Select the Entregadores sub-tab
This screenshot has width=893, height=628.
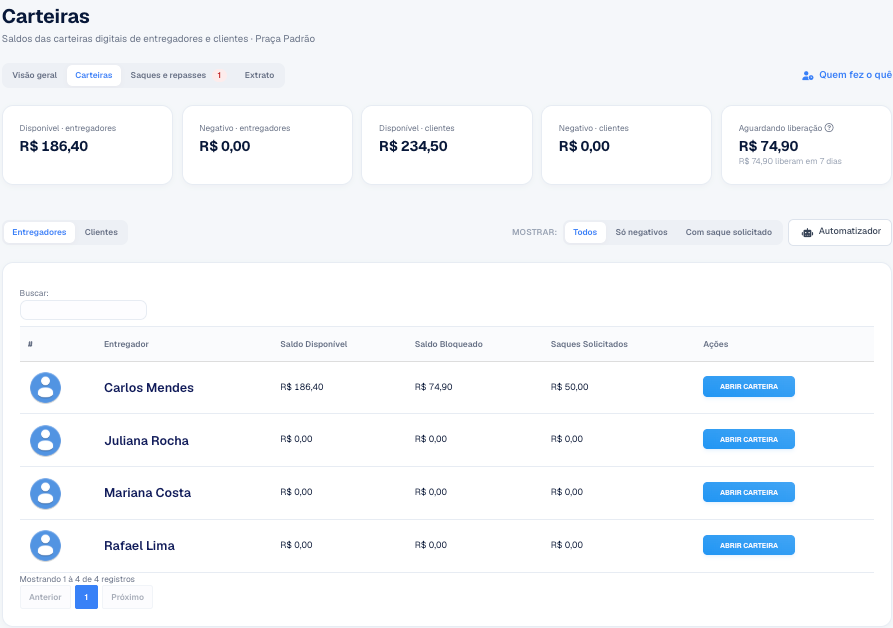[39, 232]
